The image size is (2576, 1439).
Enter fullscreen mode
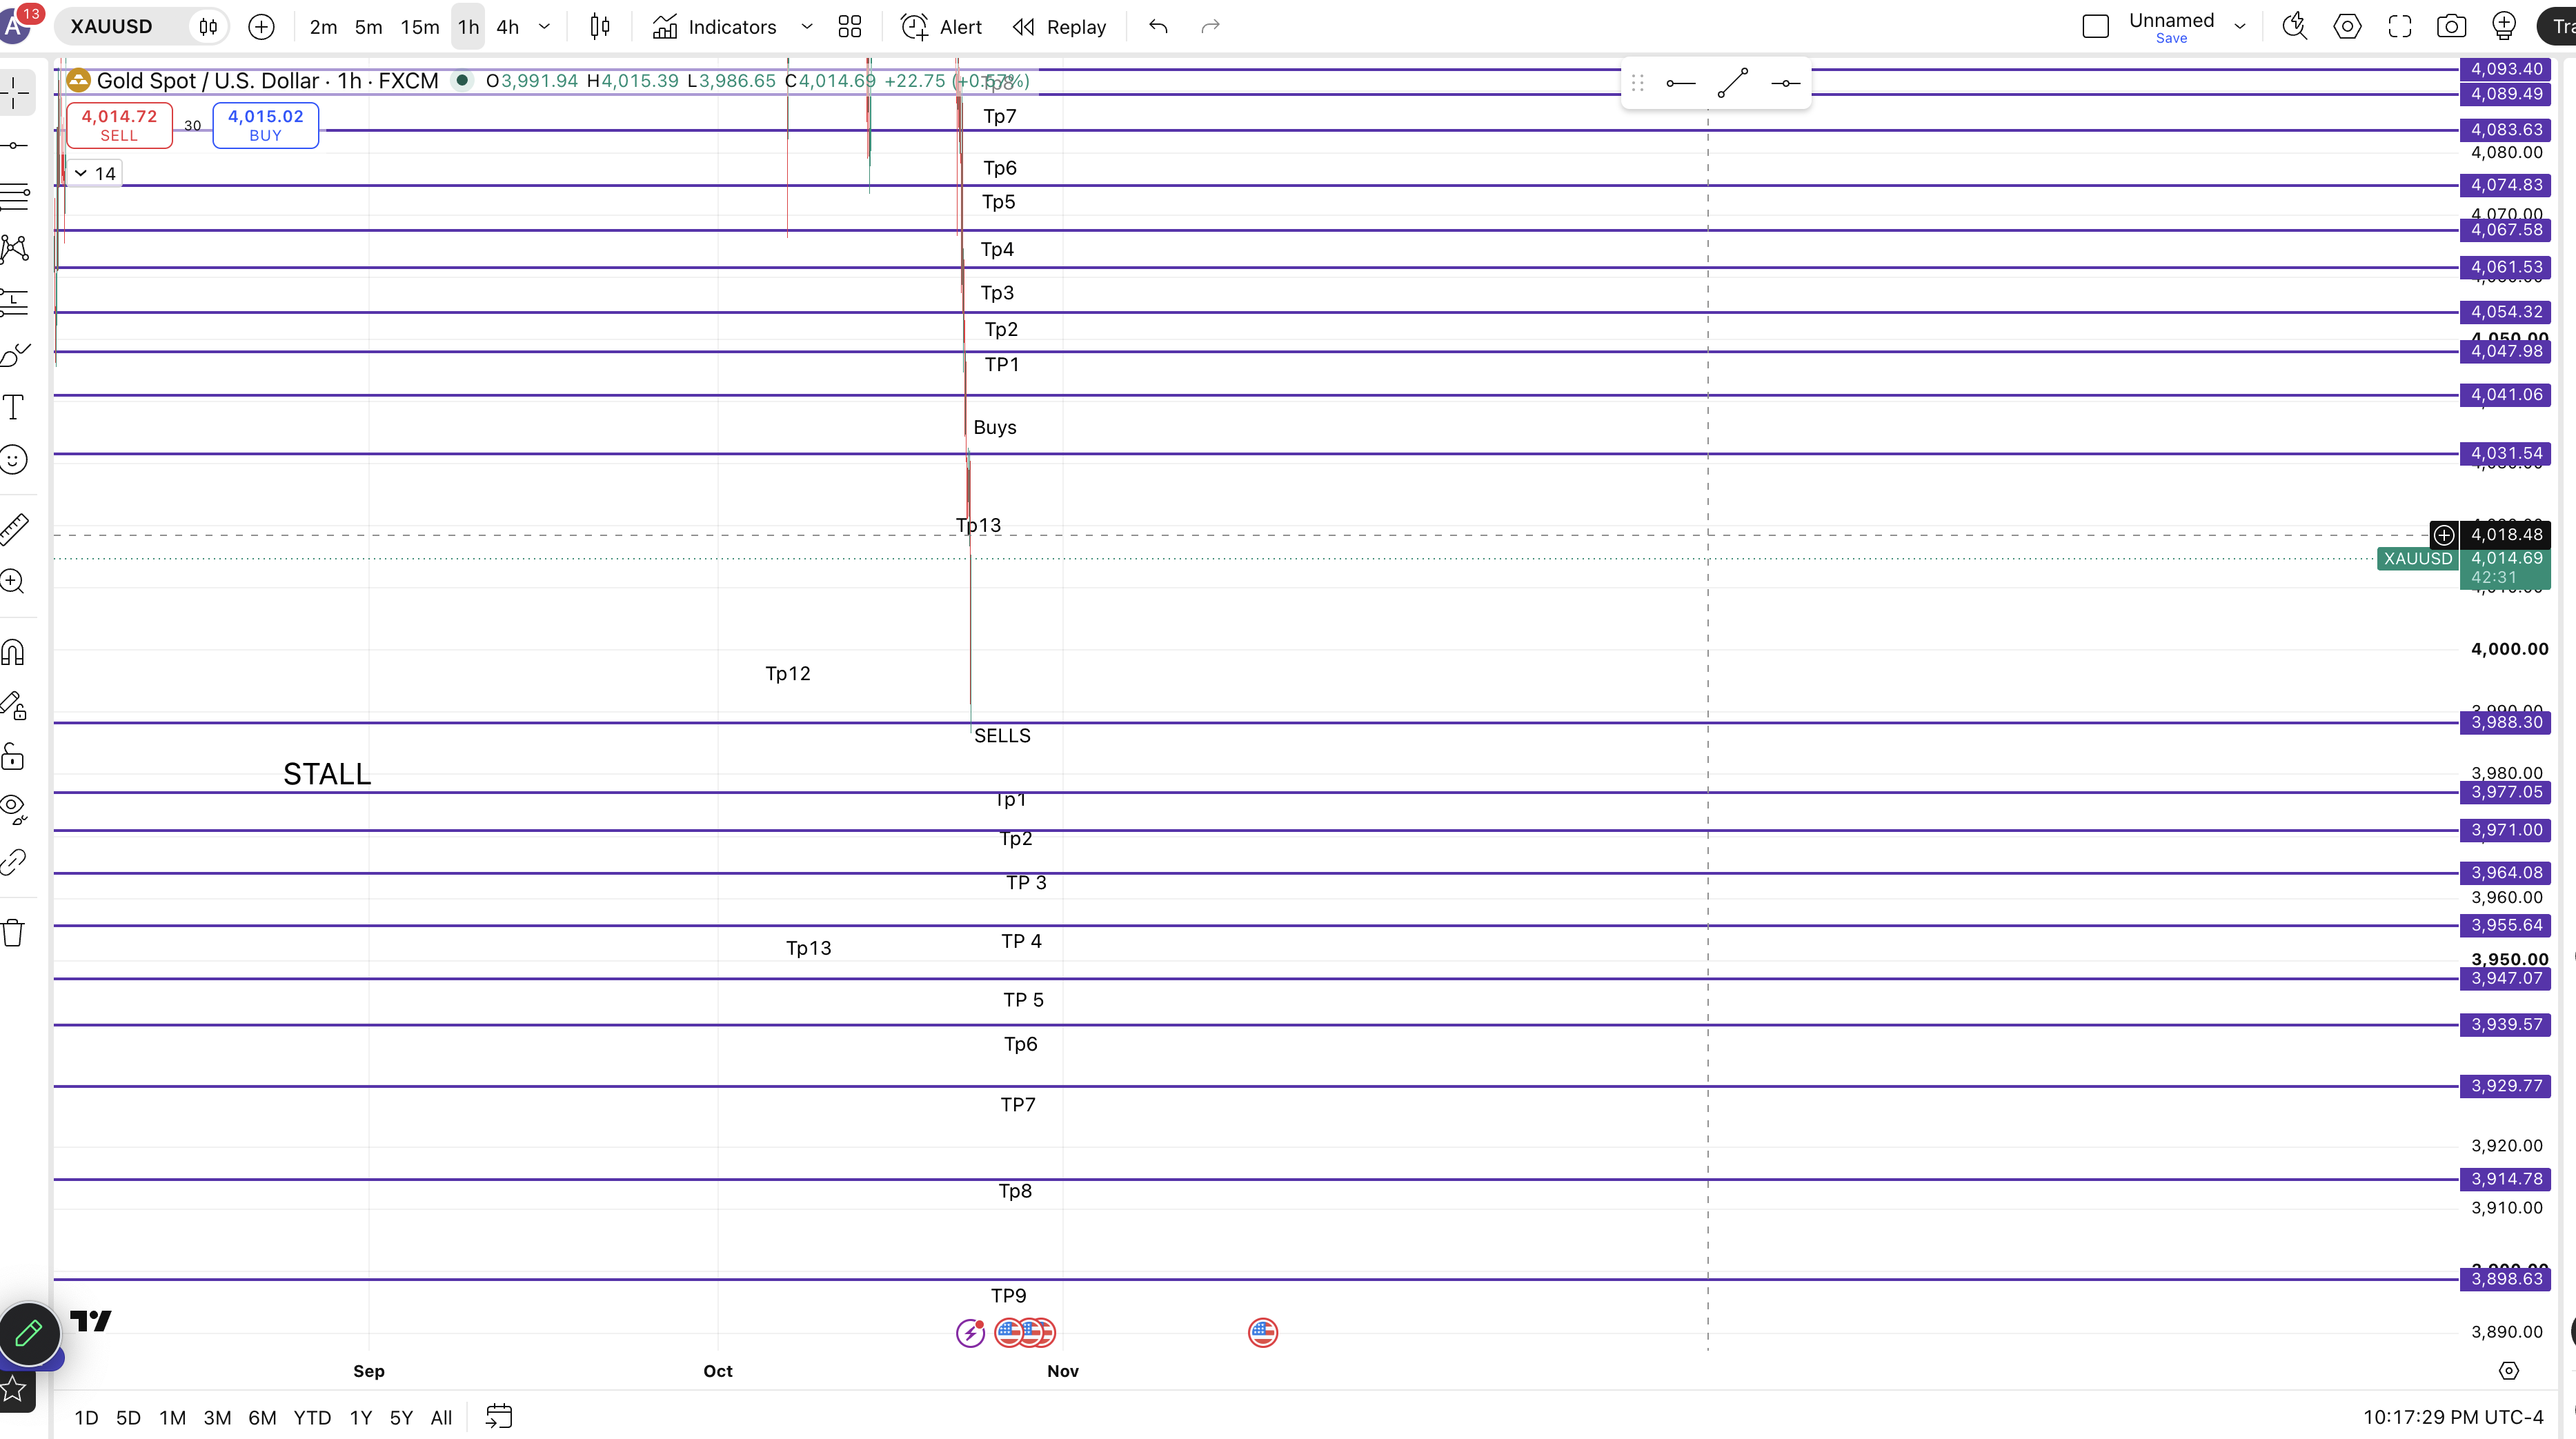coord(2400,27)
